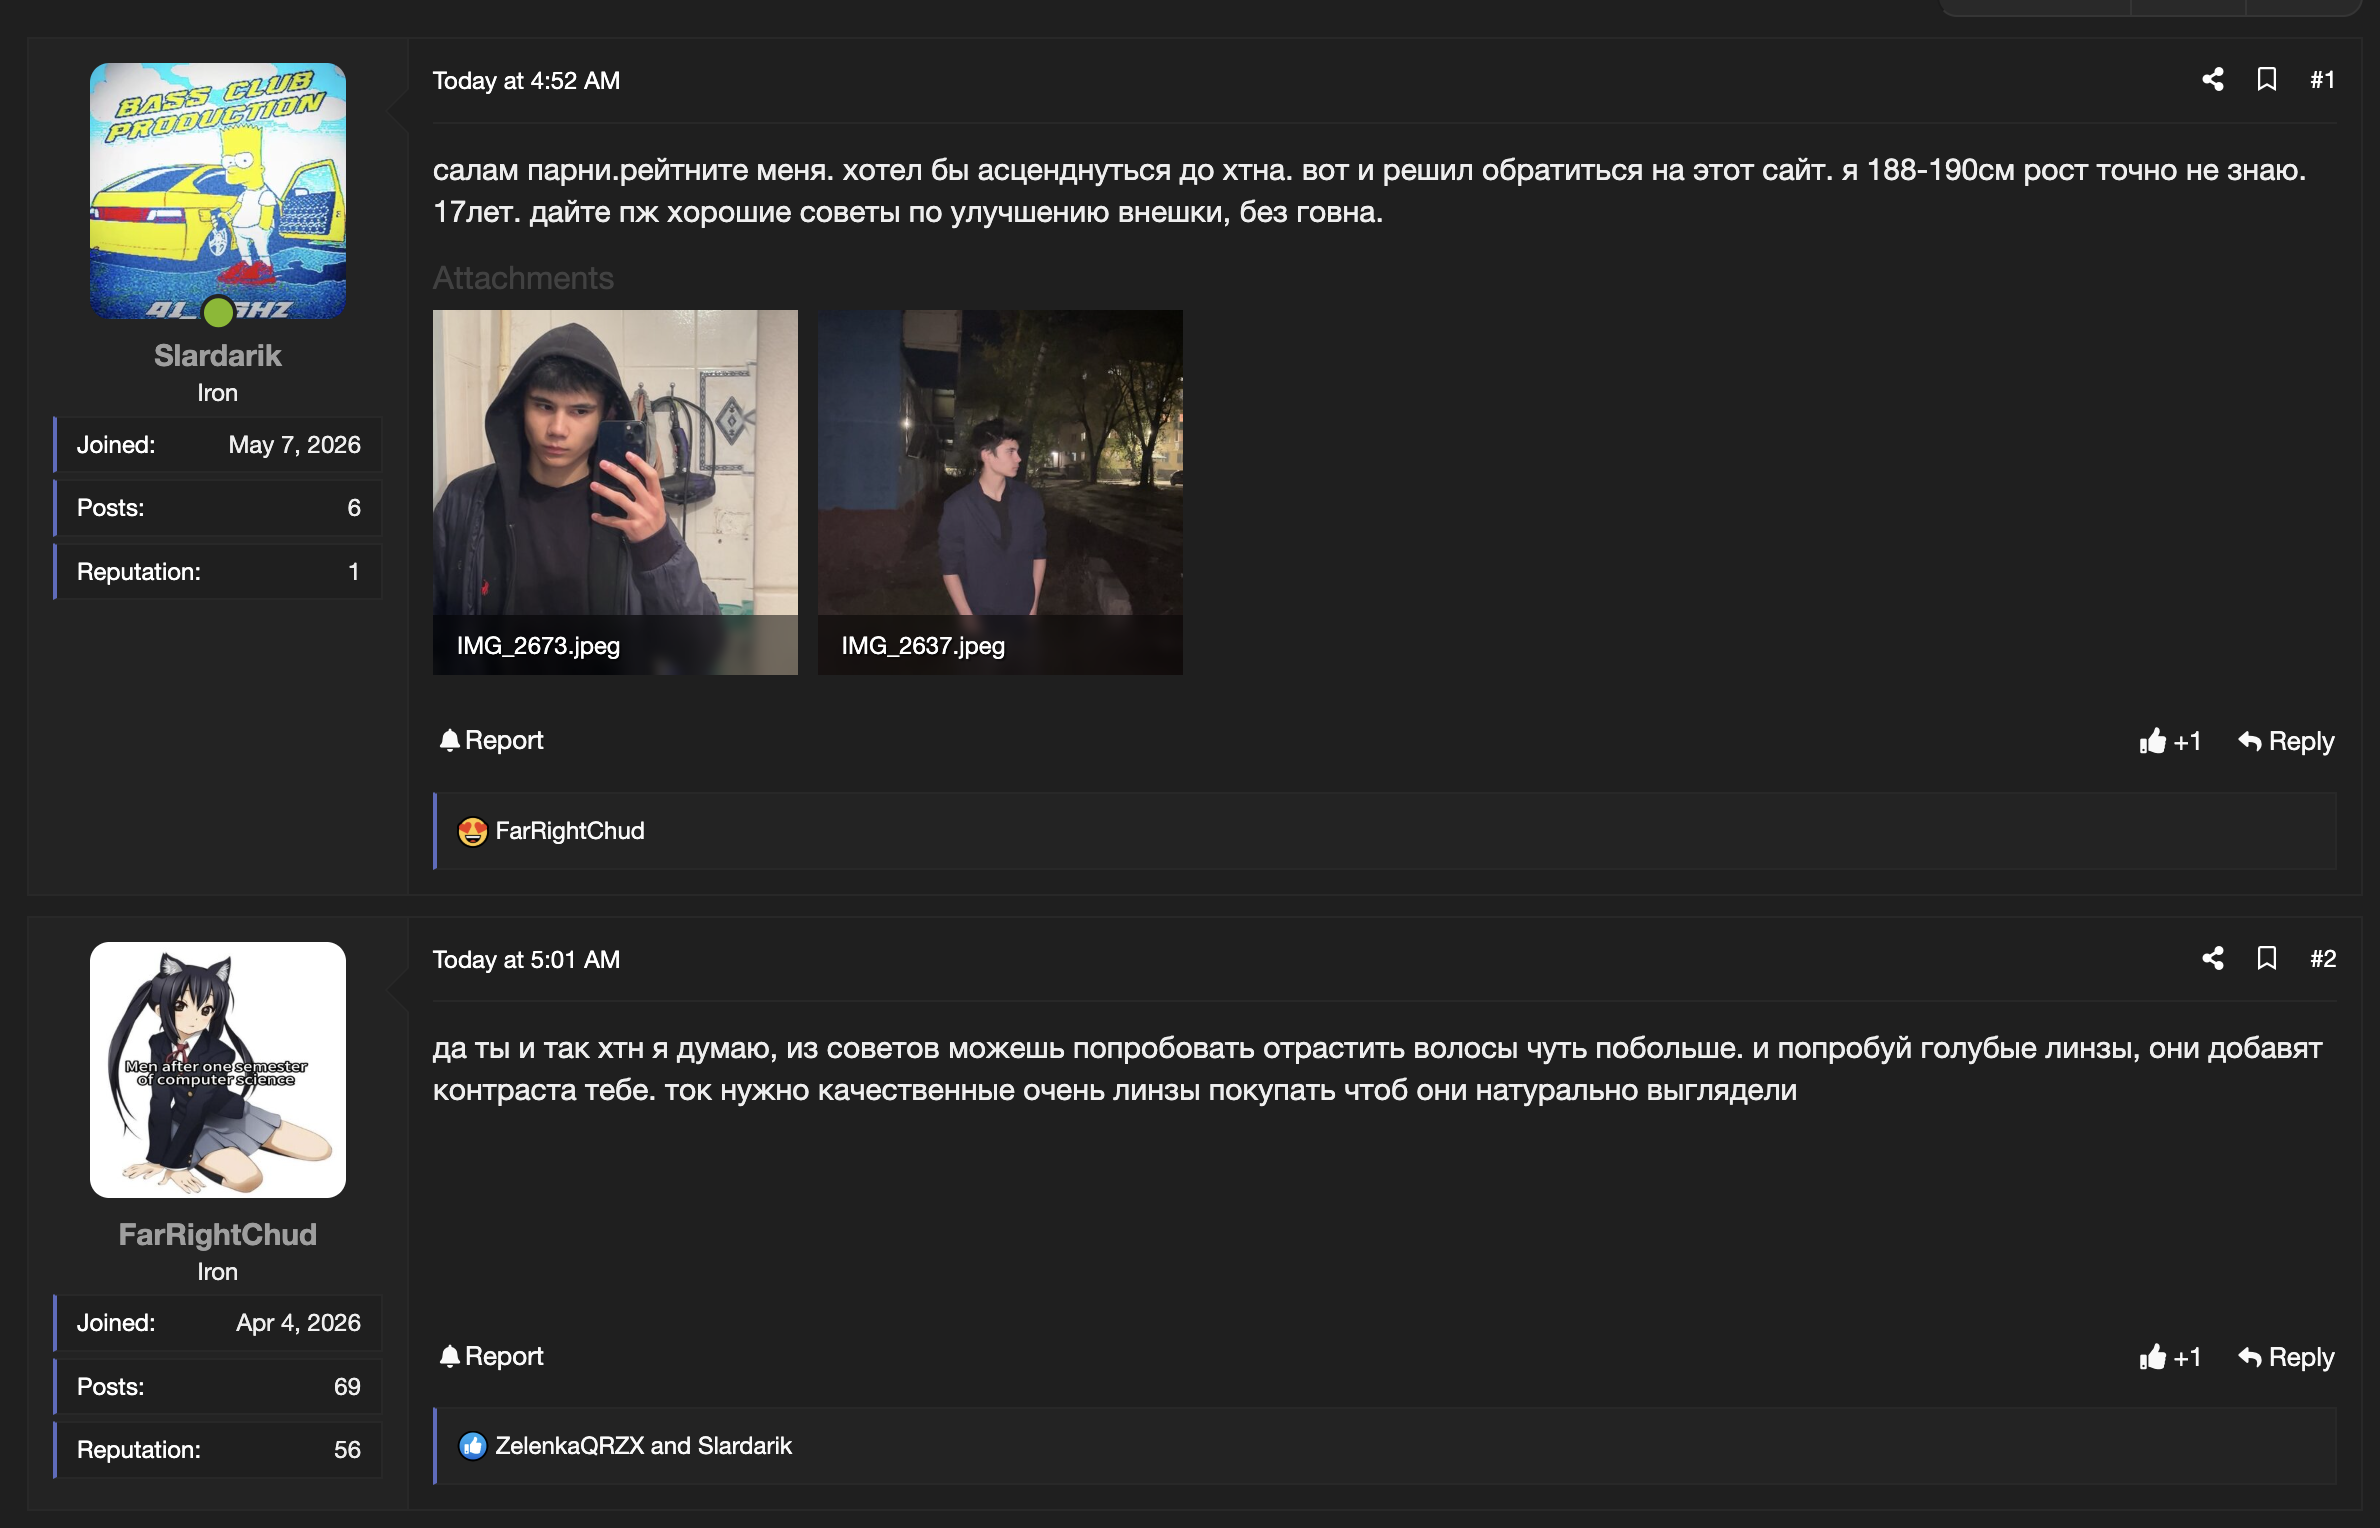This screenshot has width=2380, height=1528.
Task: Open post number #2 permalink
Action: (x=2322, y=959)
